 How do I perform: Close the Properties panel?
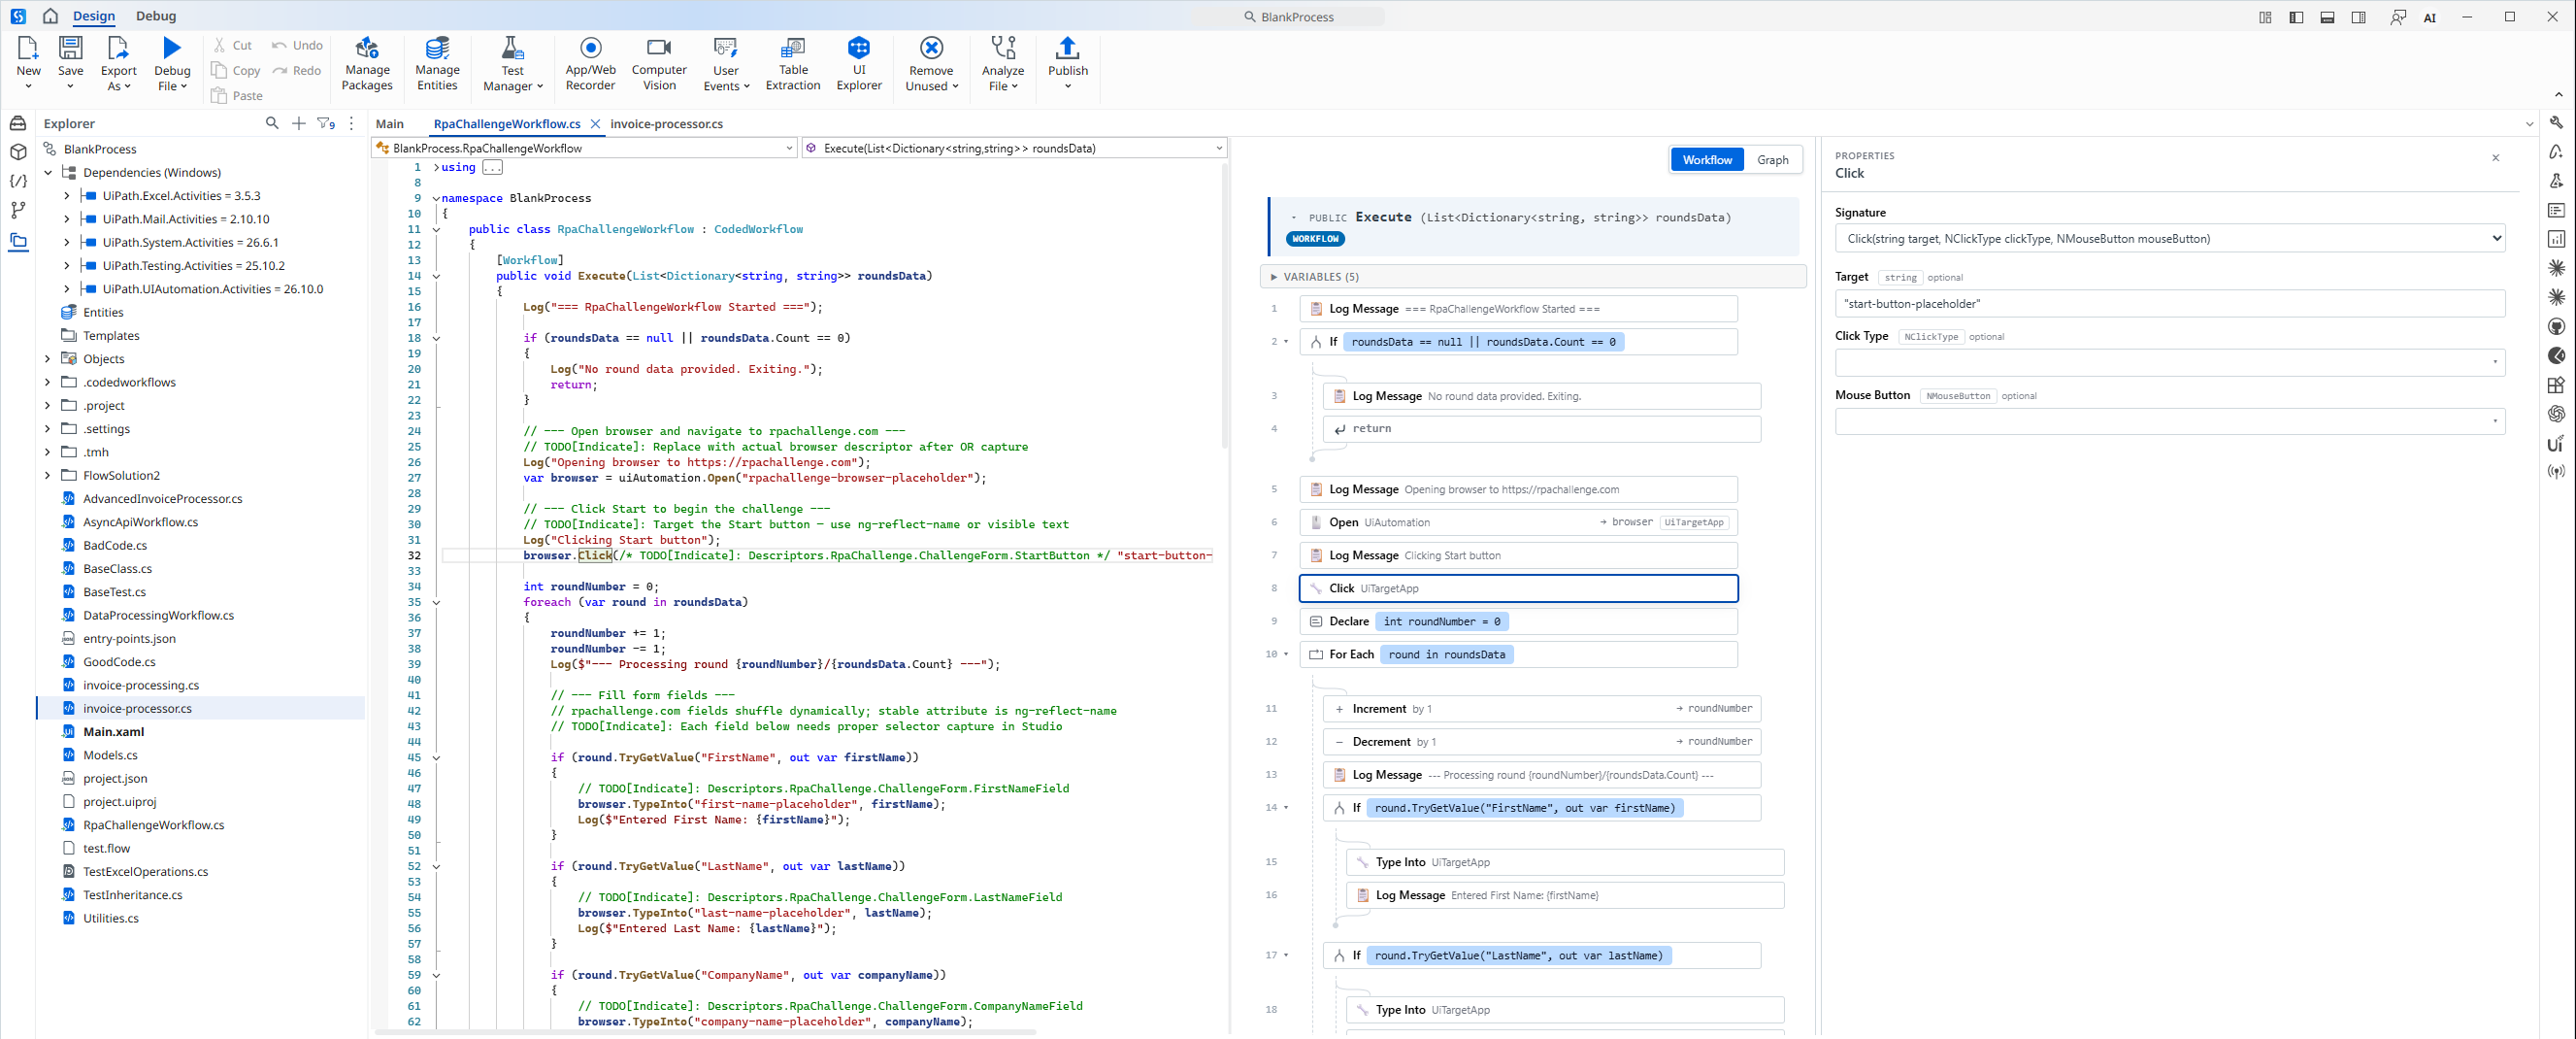tap(2495, 158)
